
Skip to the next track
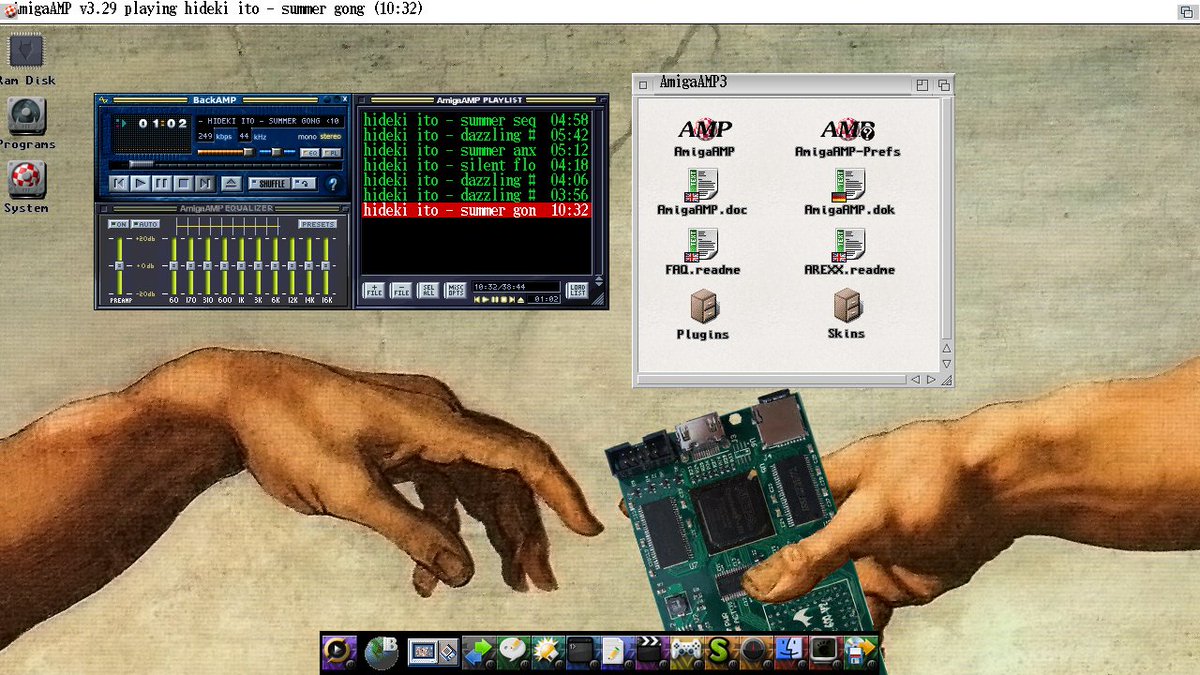click(x=205, y=183)
